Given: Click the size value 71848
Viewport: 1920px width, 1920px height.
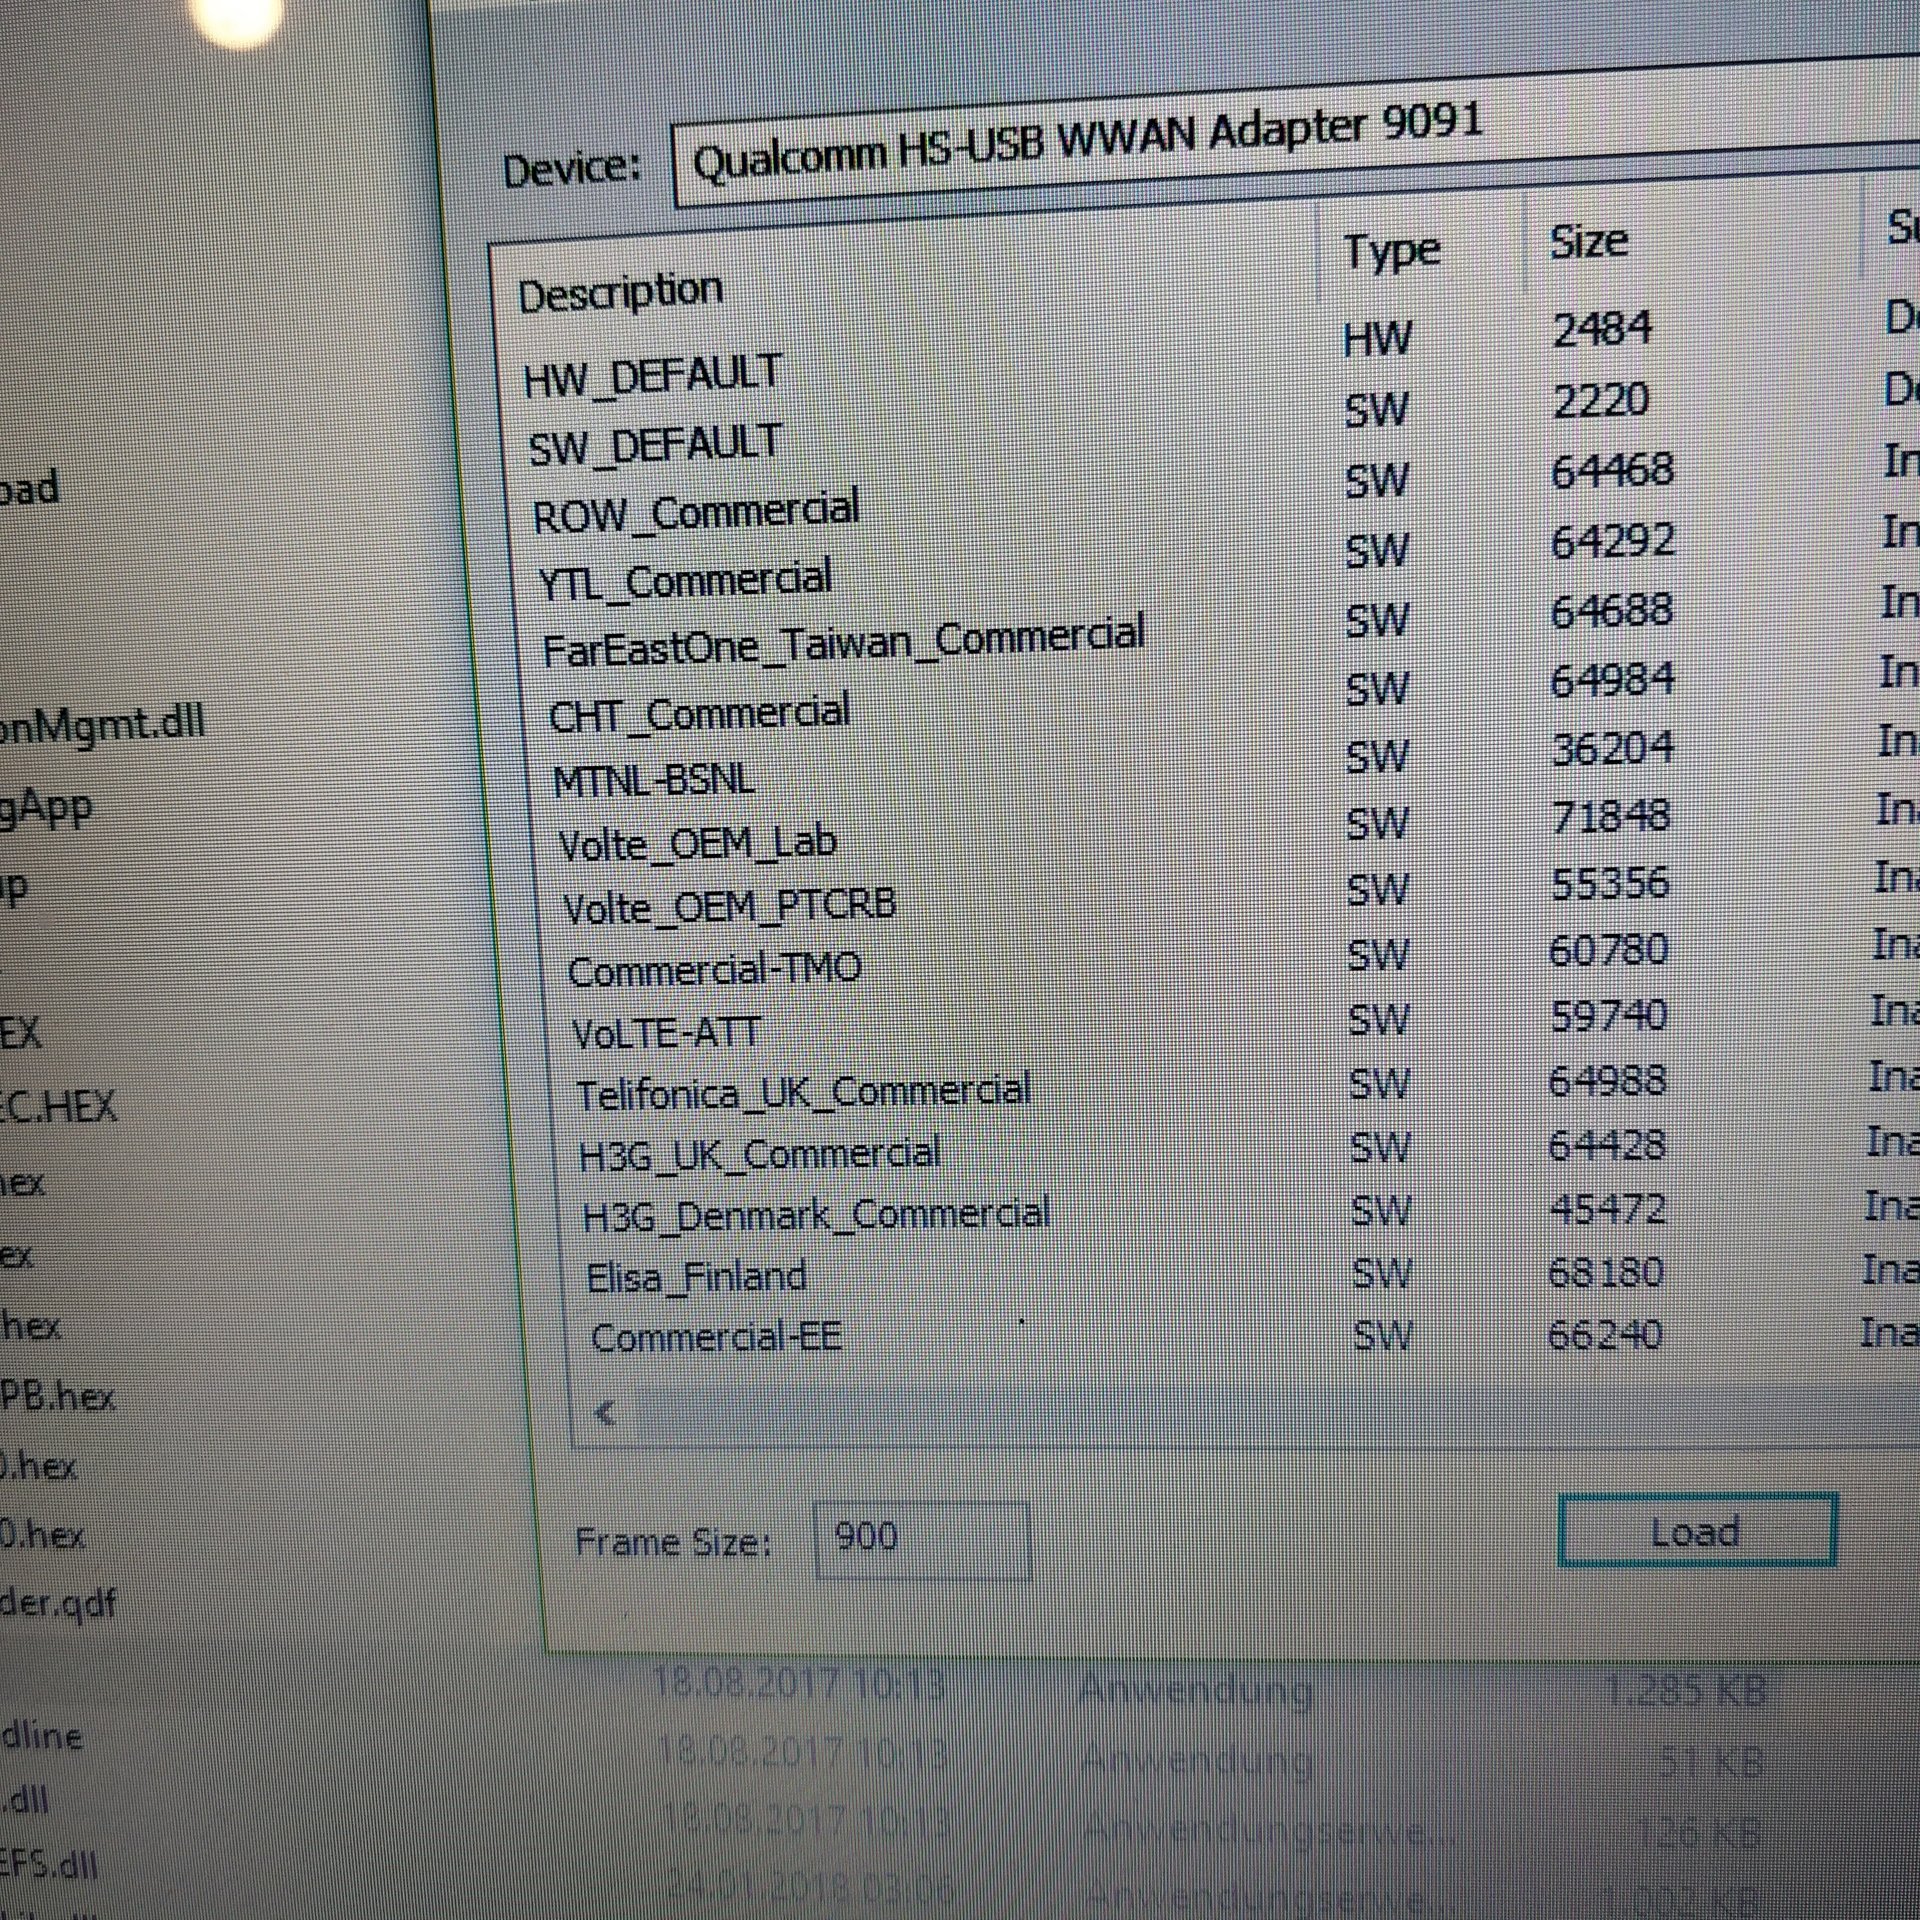Looking at the screenshot, I should tap(1610, 816).
